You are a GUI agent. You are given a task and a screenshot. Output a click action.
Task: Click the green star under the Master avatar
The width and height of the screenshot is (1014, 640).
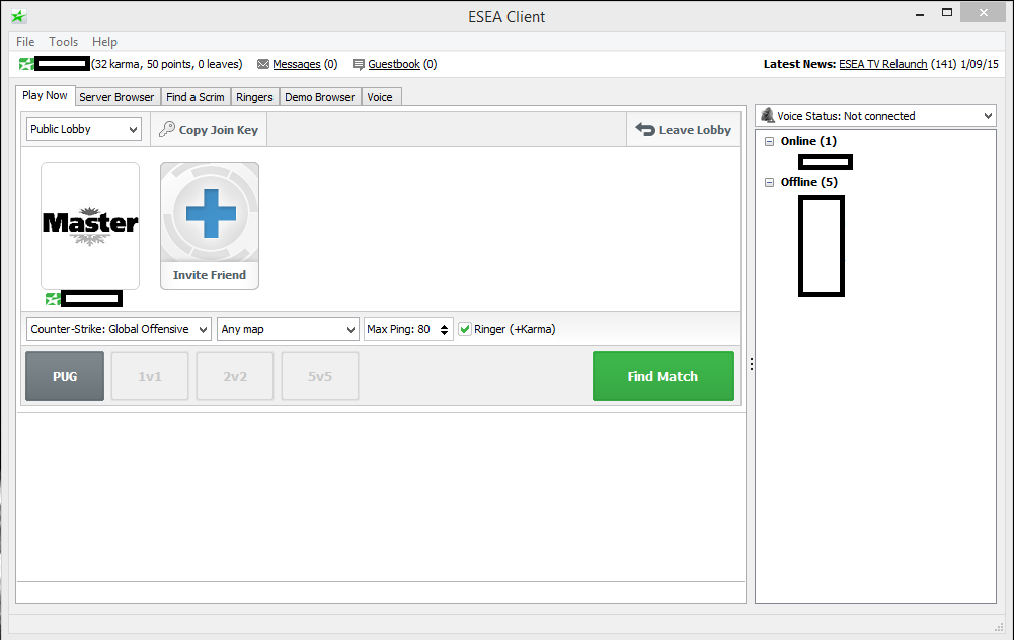[x=53, y=299]
